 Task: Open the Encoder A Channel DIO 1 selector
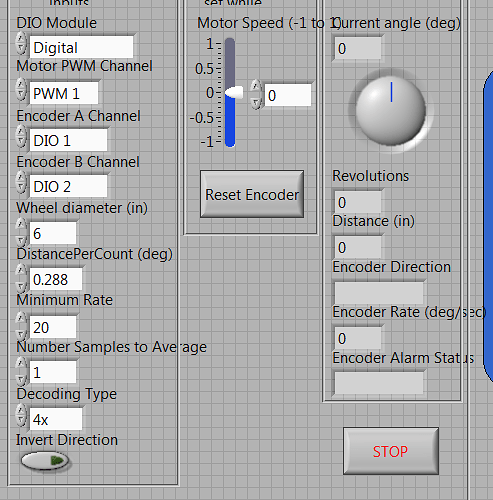coord(68,140)
